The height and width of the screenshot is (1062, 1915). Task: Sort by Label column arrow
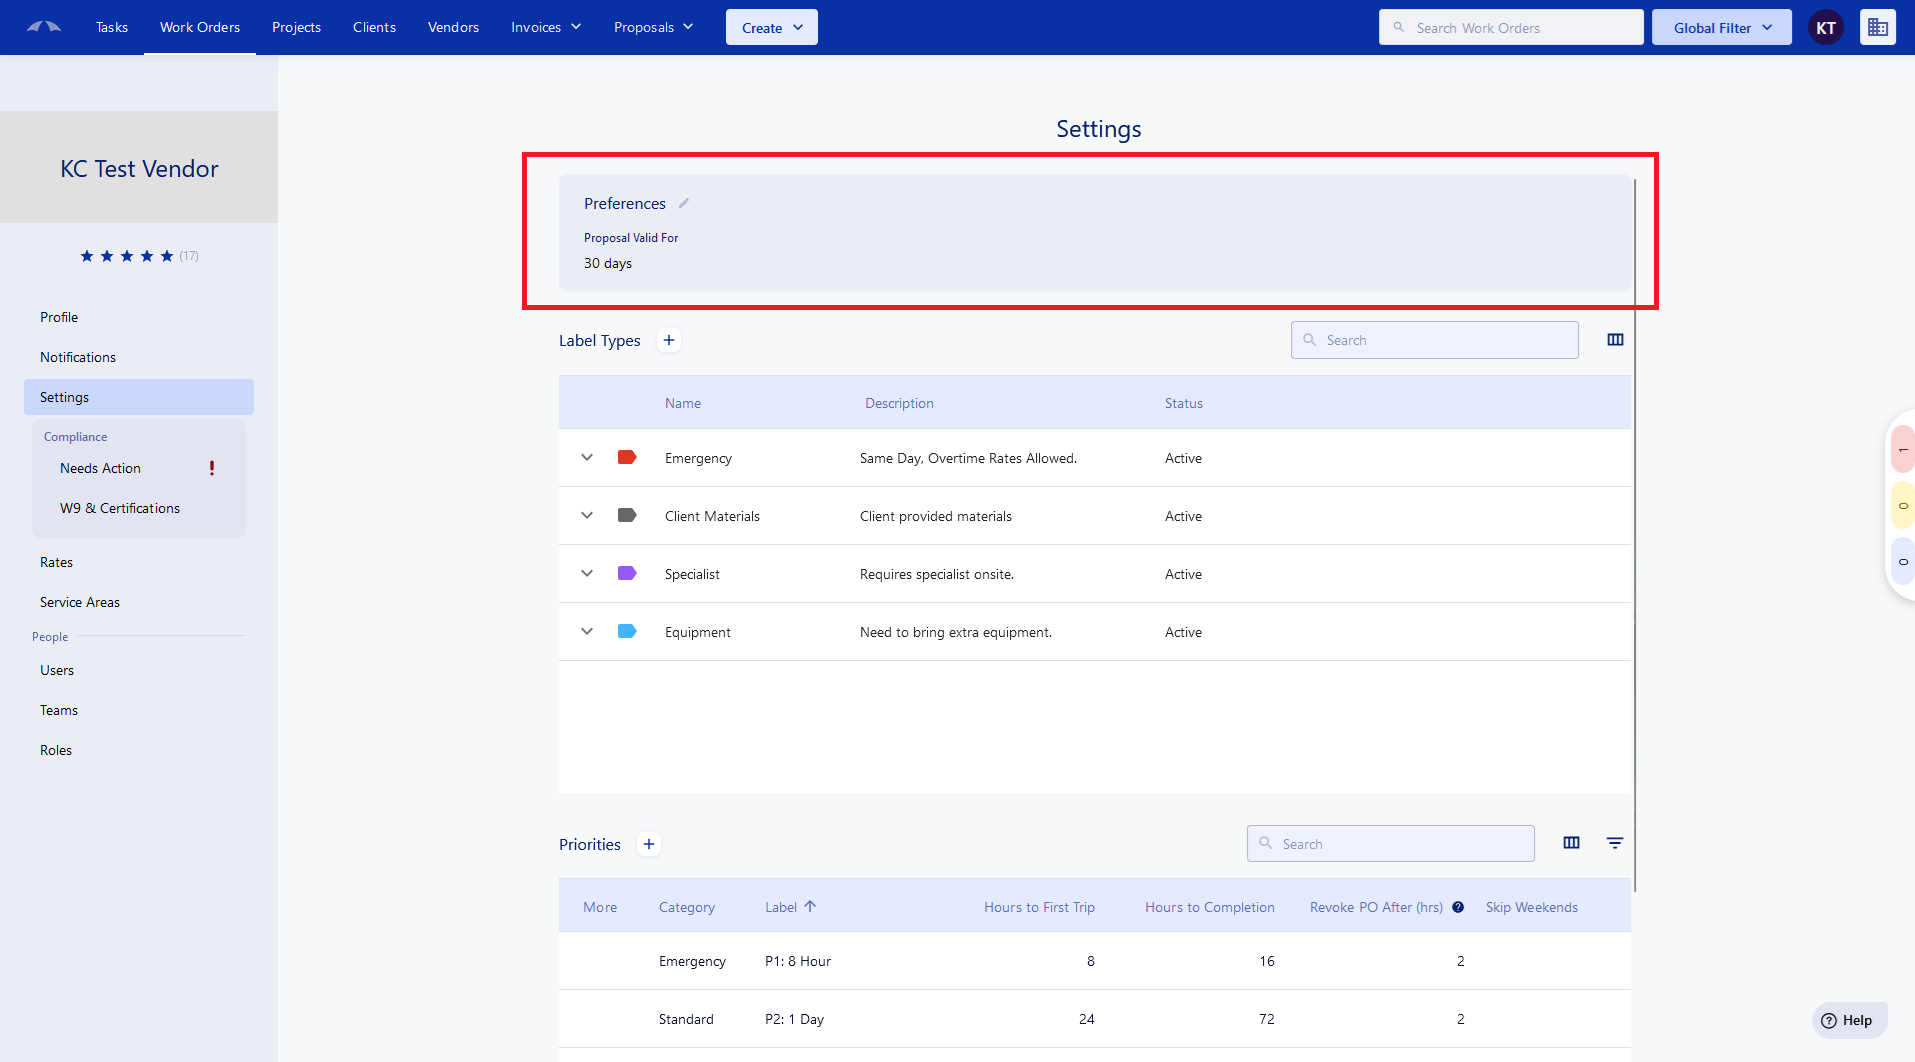pyautogui.click(x=810, y=907)
